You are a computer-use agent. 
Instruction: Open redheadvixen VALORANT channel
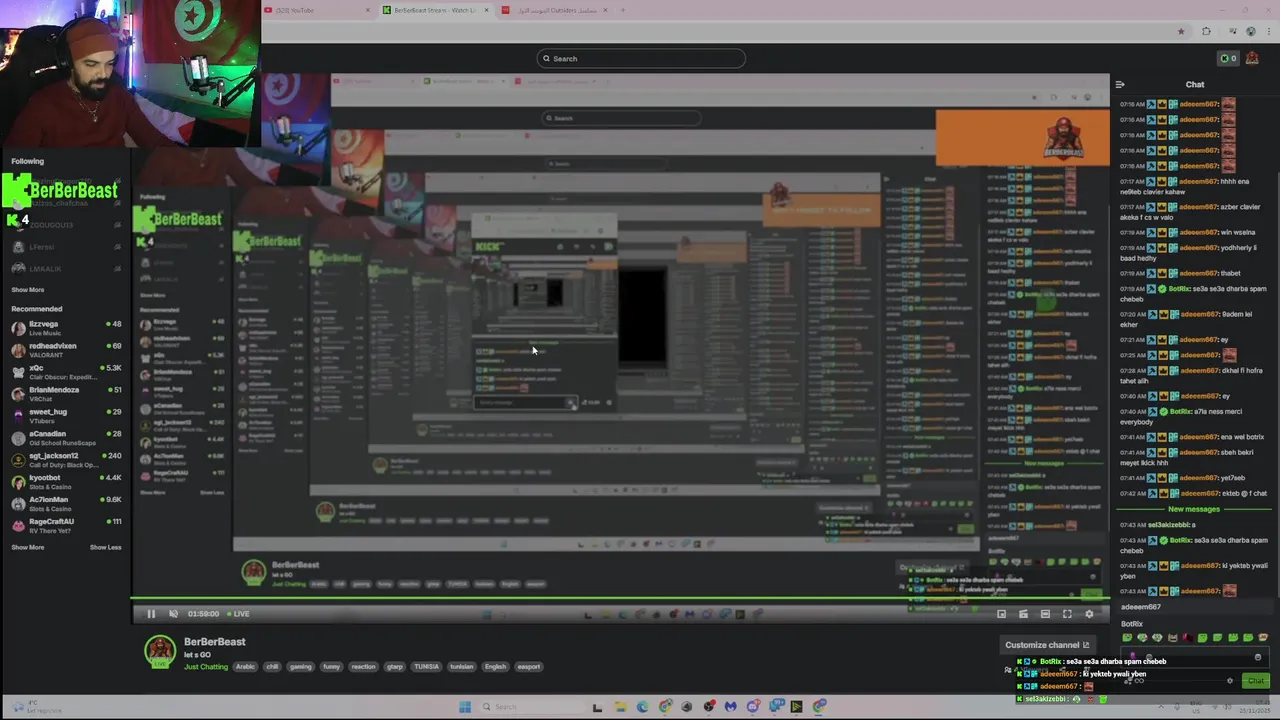pos(66,350)
